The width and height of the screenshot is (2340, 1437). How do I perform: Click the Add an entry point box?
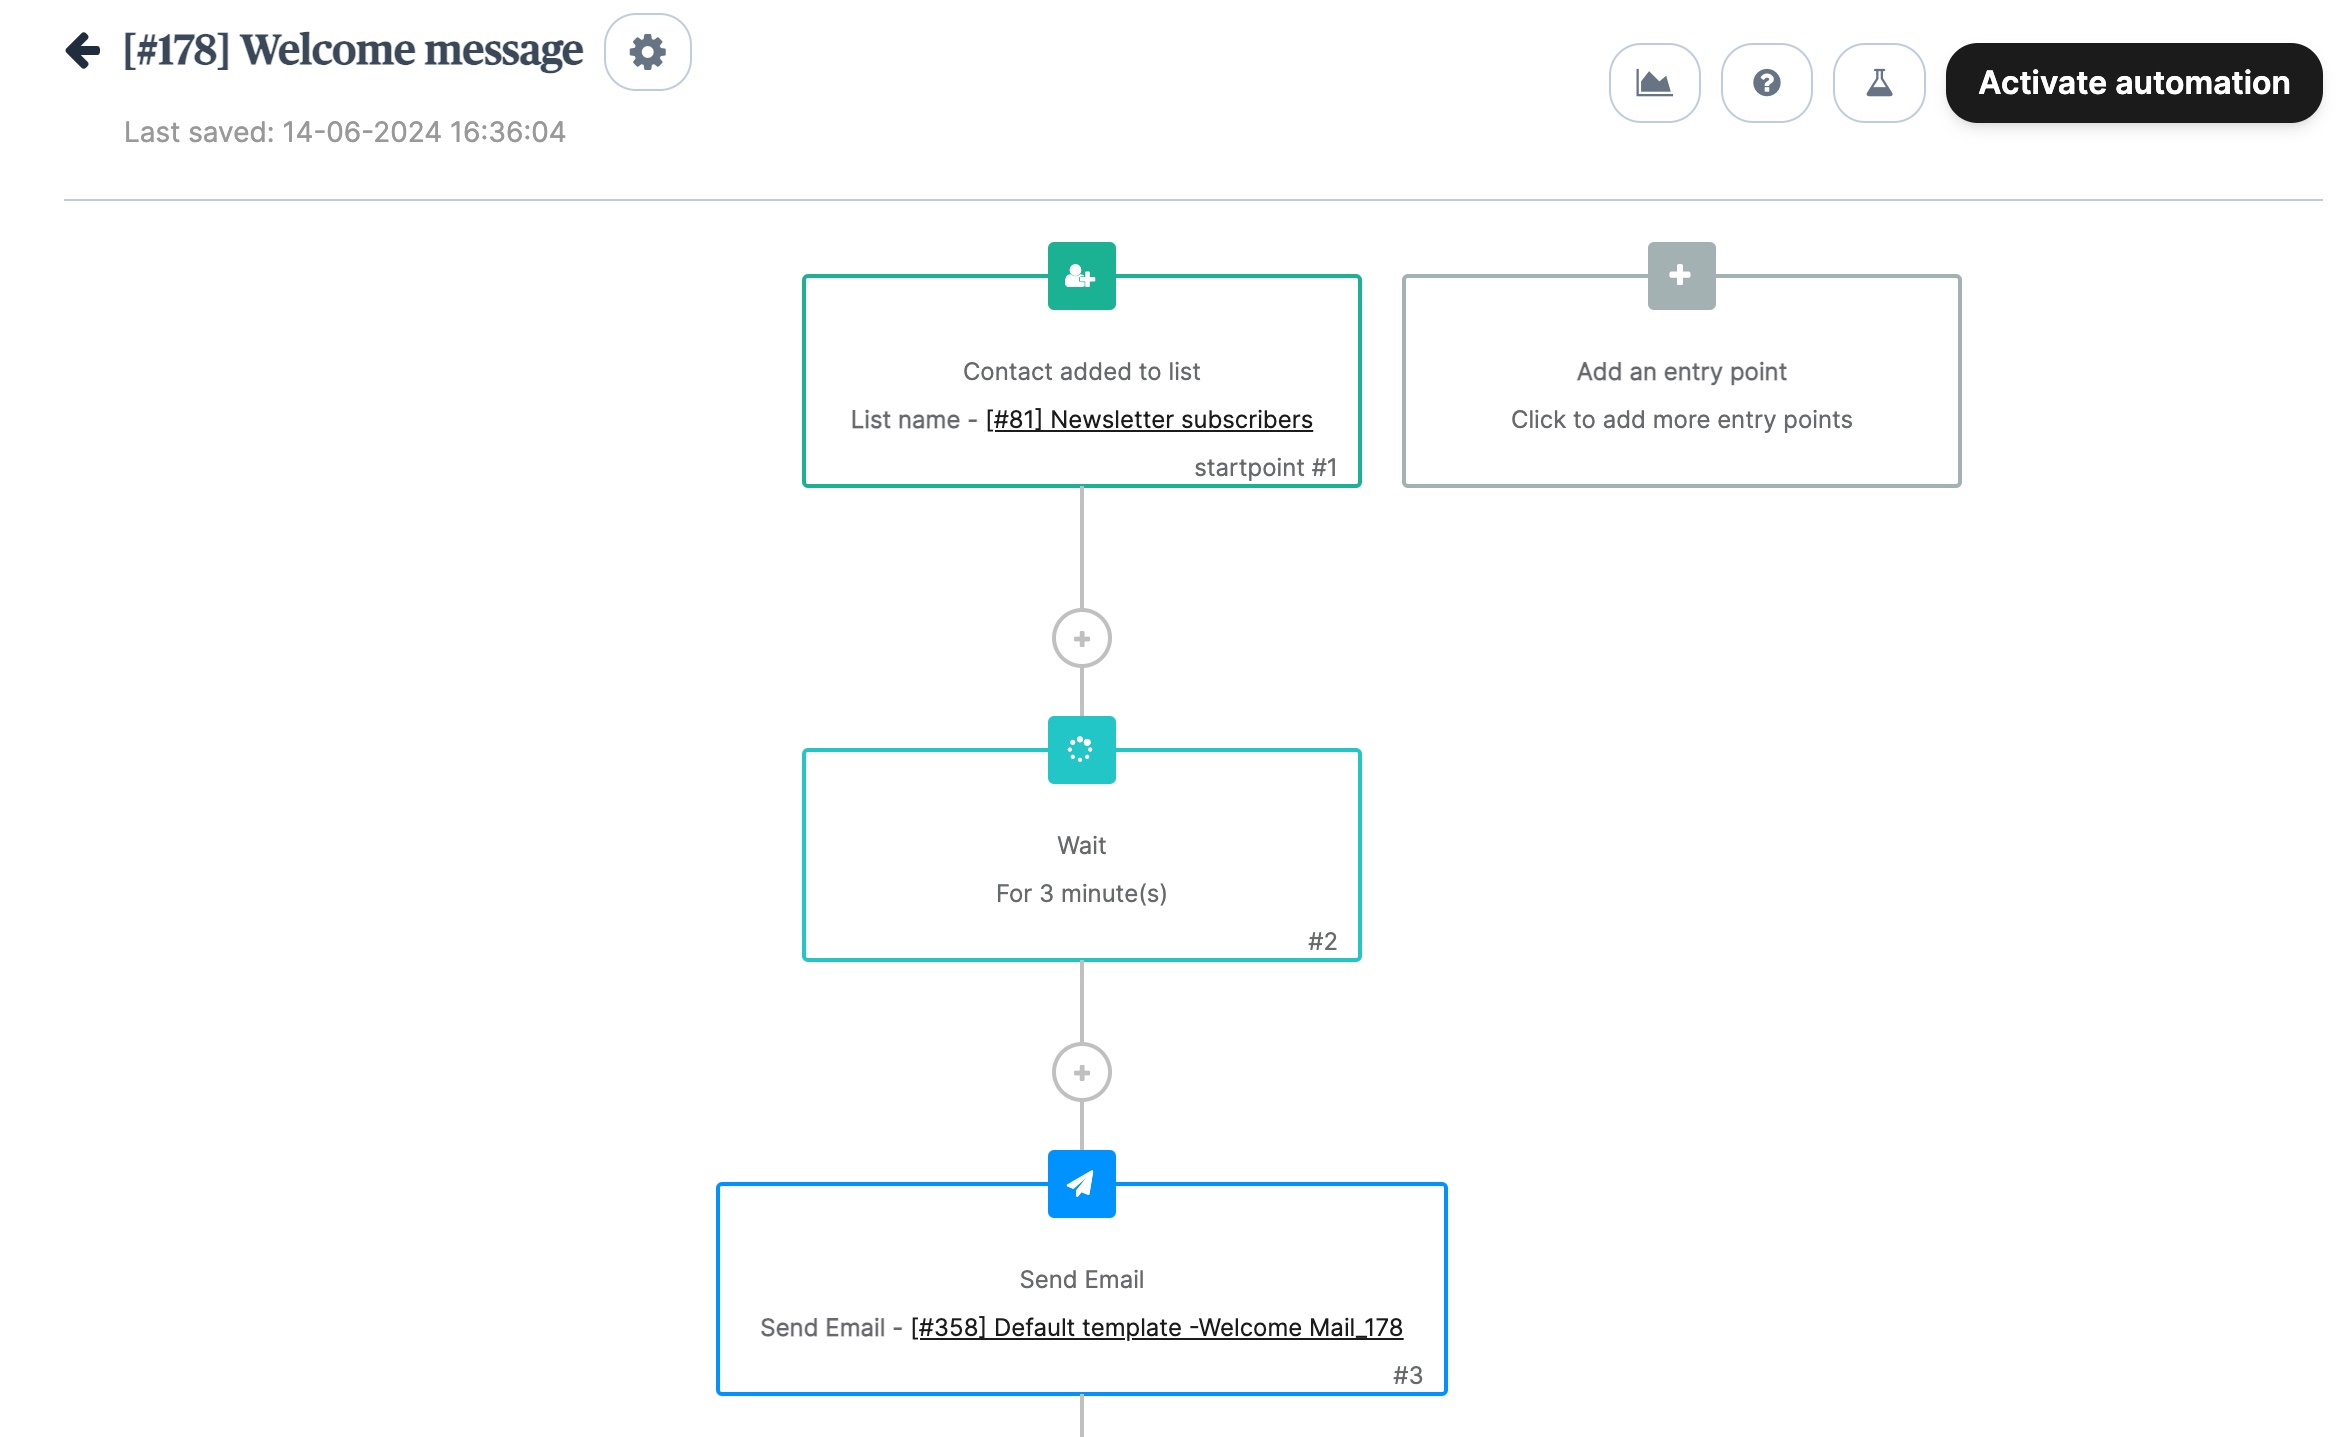coord(1681,395)
